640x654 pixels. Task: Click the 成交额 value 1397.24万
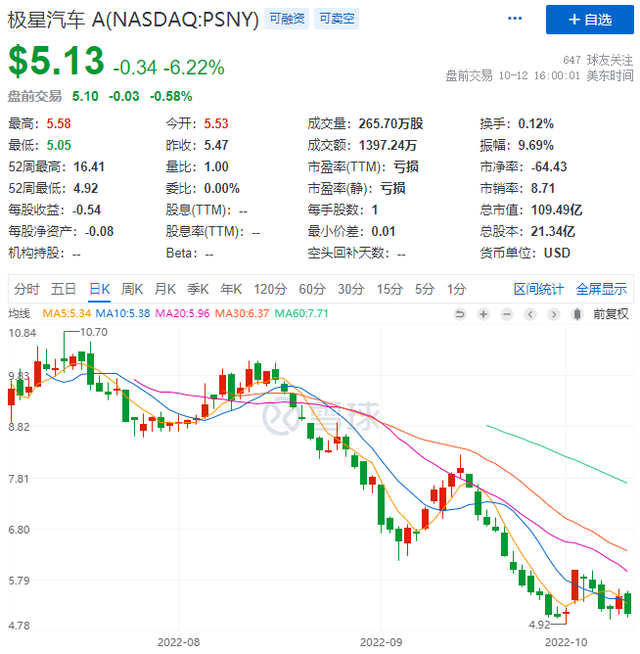coord(388,146)
